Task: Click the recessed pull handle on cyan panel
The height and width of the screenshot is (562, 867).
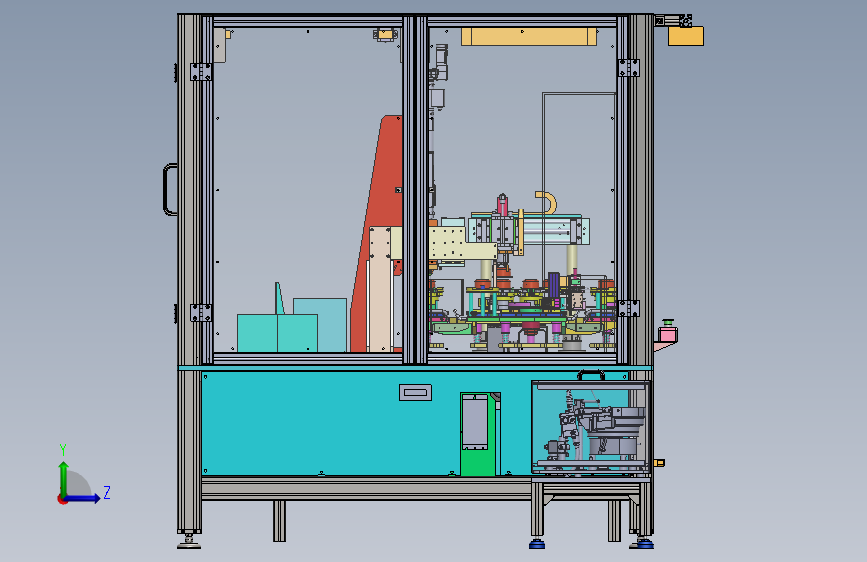Action: click(x=415, y=392)
